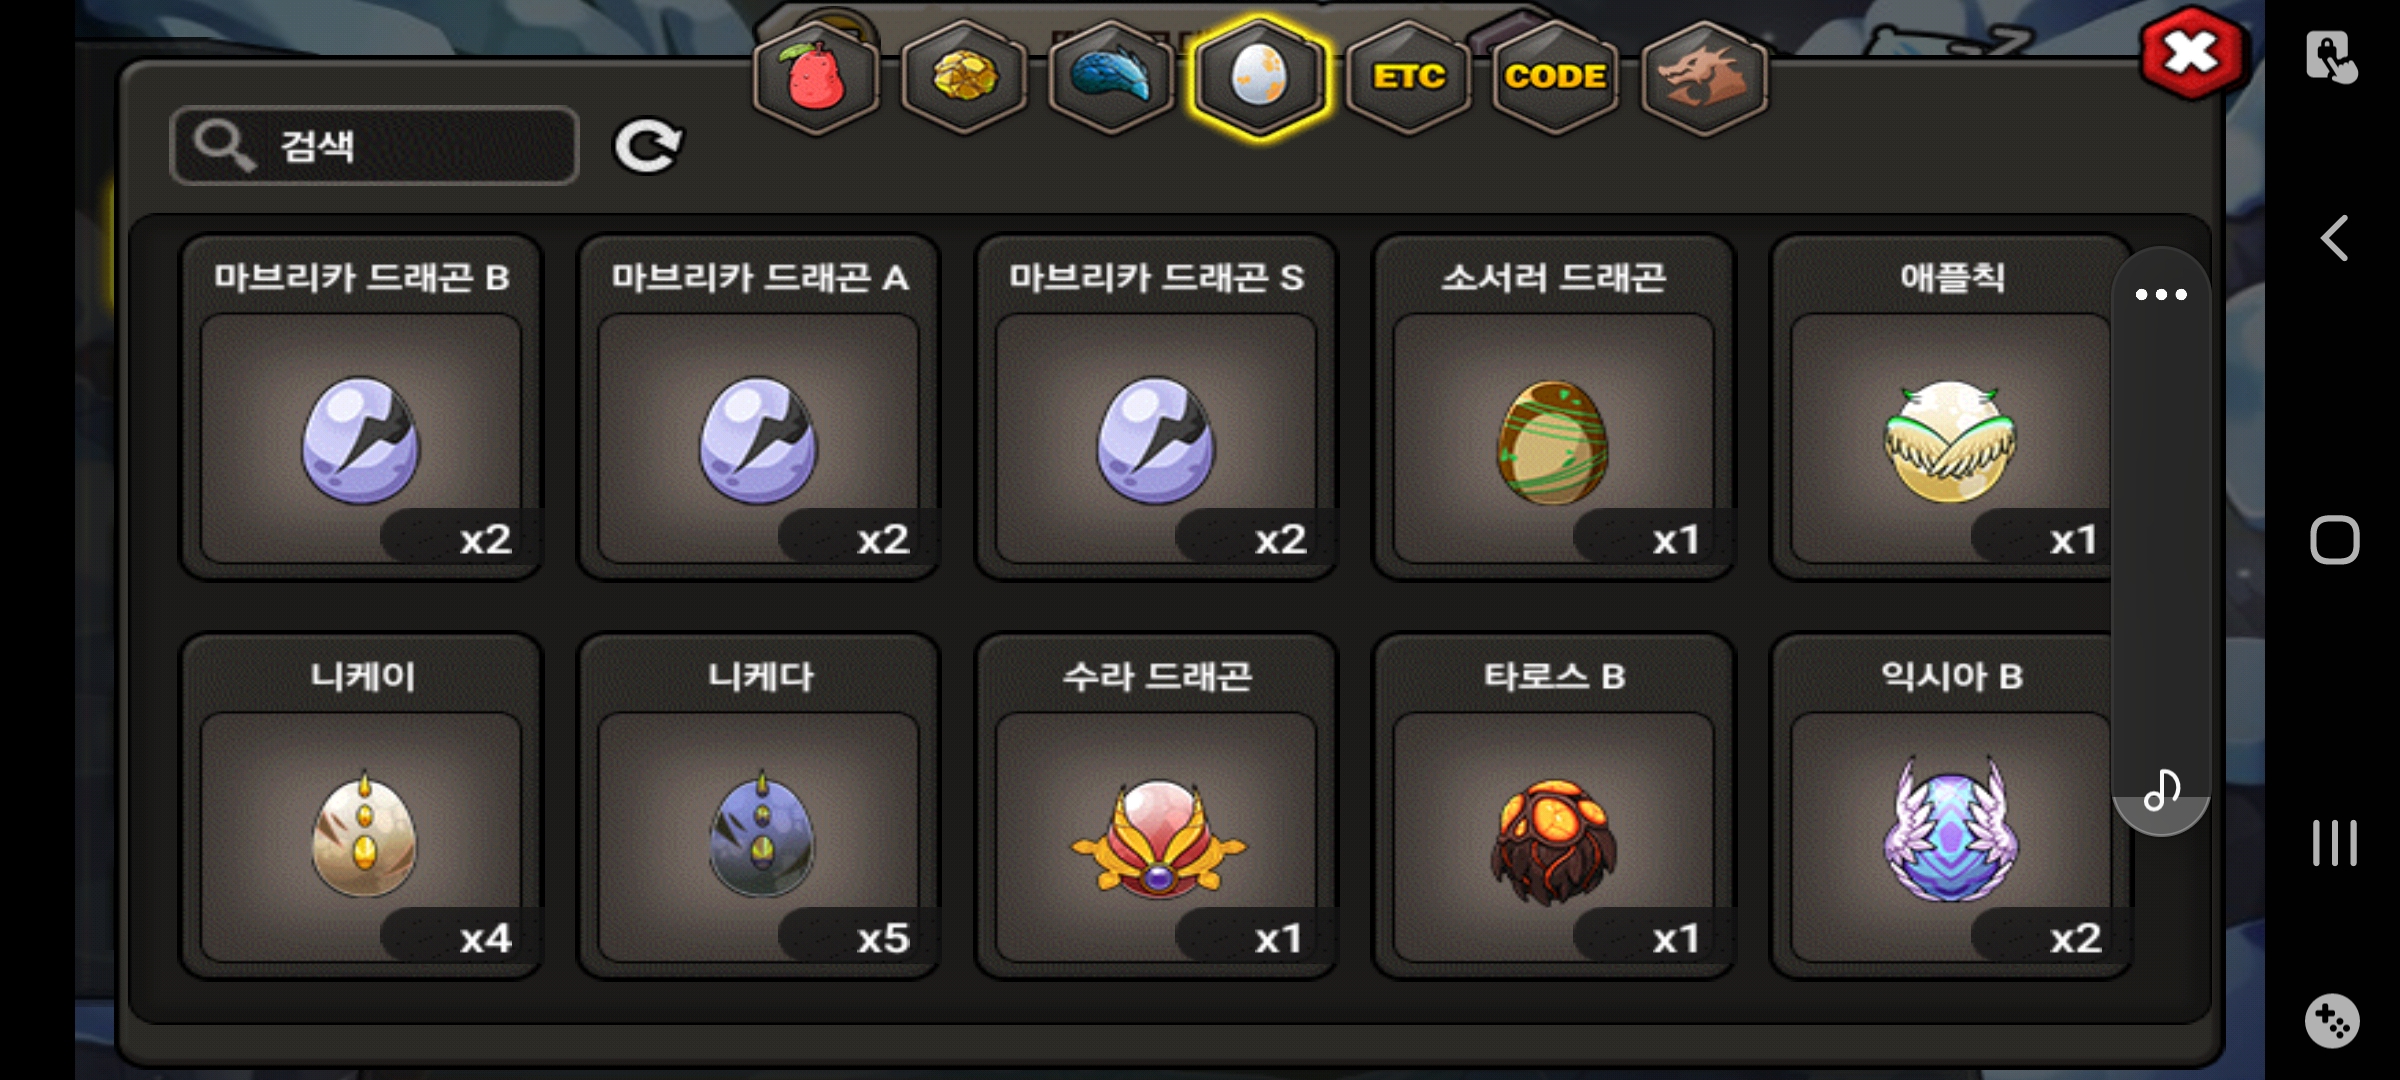Open the game controller tools icon
This screenshot has height=1080, width=2400.
click(2333, 1021)
